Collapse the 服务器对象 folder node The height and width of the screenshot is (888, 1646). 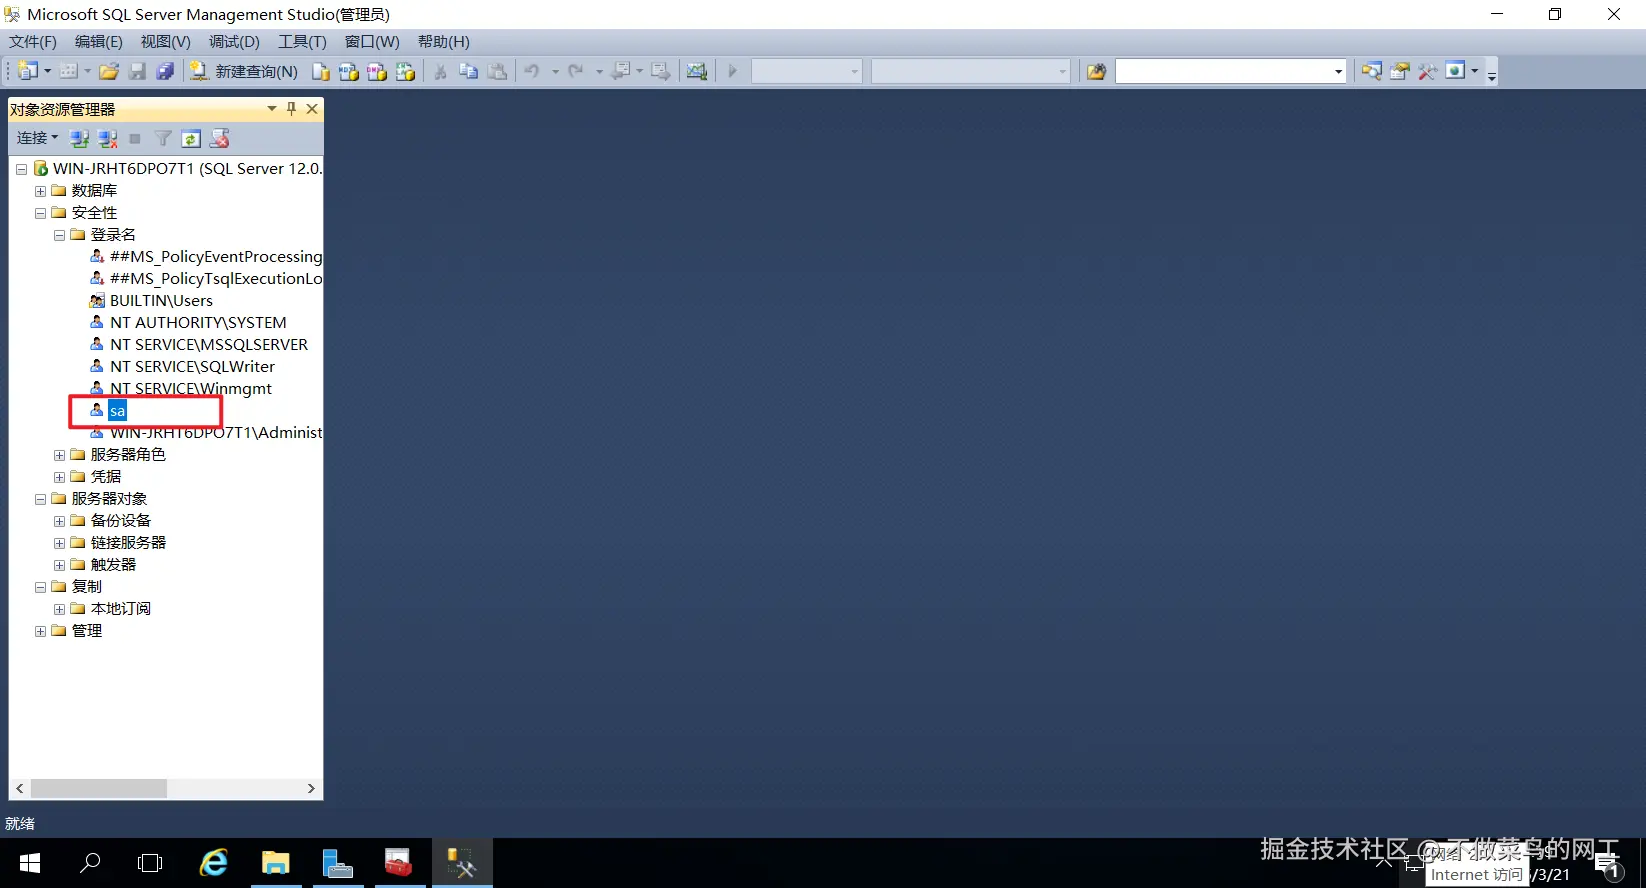pos(40,499)
